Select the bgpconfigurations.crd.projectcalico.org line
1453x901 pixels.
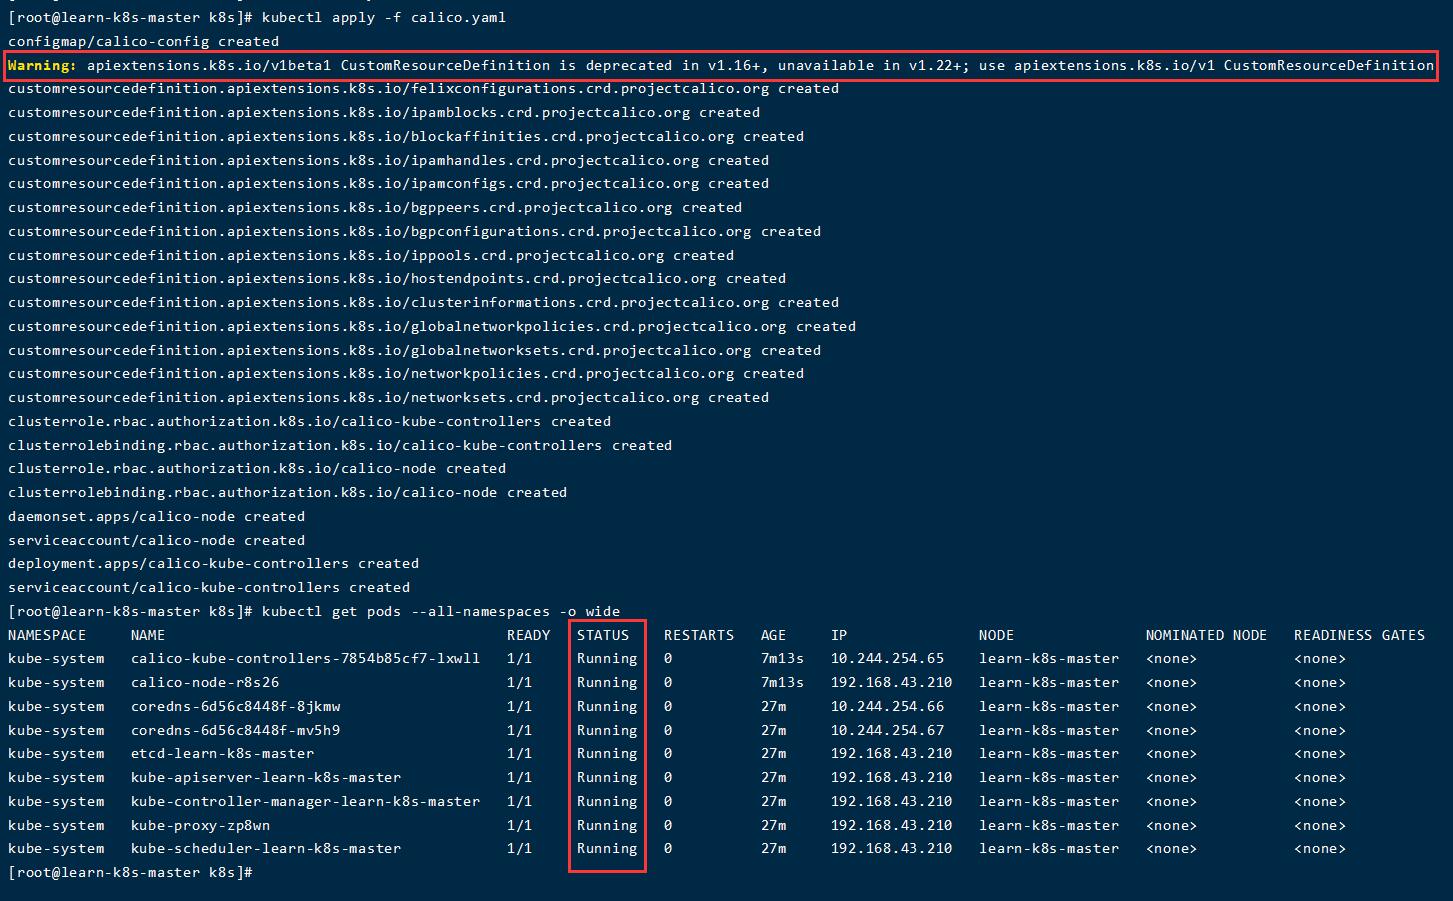click(x=415, y=232)
